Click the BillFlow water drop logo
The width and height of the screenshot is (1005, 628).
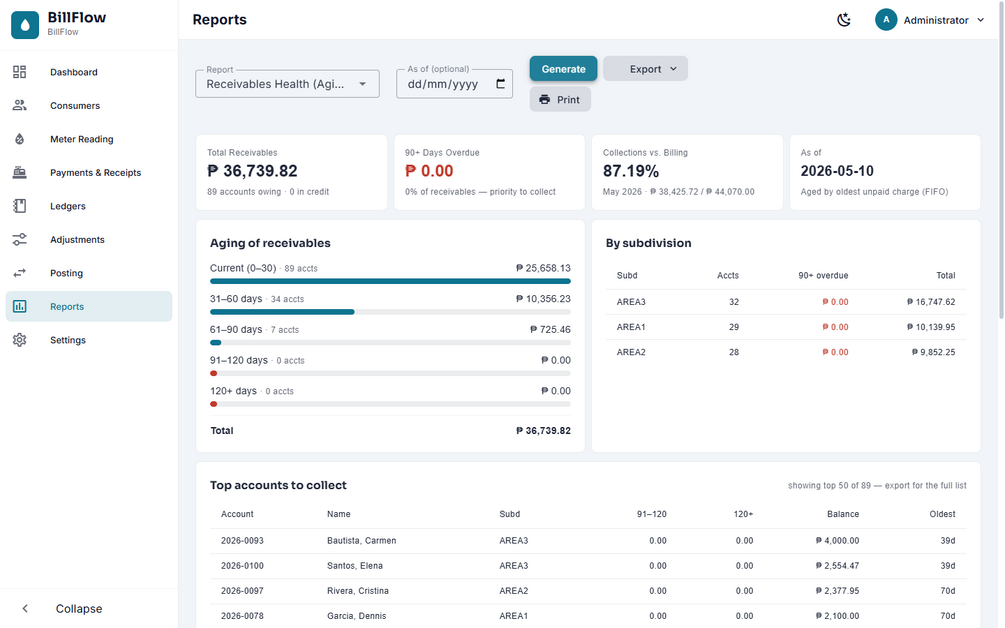pyautogui.click(x=25, y=25)
